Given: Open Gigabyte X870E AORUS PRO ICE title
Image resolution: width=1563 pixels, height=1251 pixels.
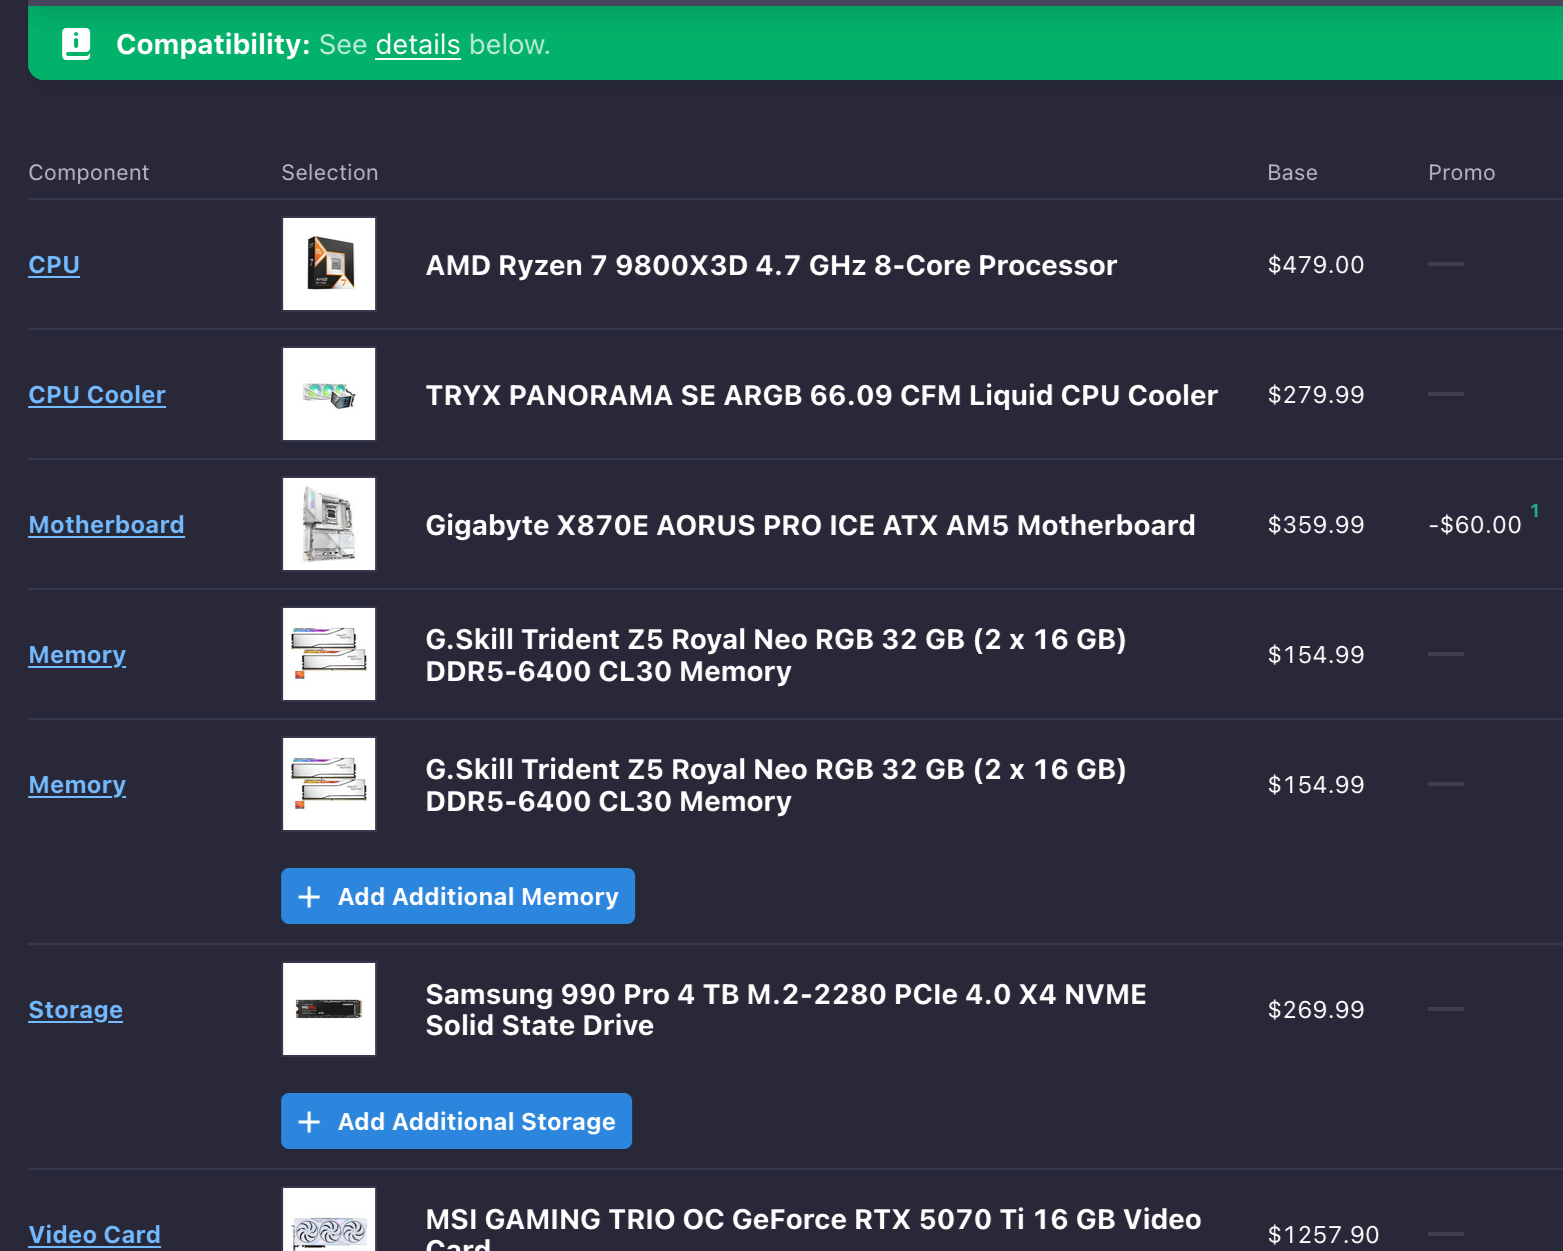Looking at the screenshot, I should coord(810,525).
